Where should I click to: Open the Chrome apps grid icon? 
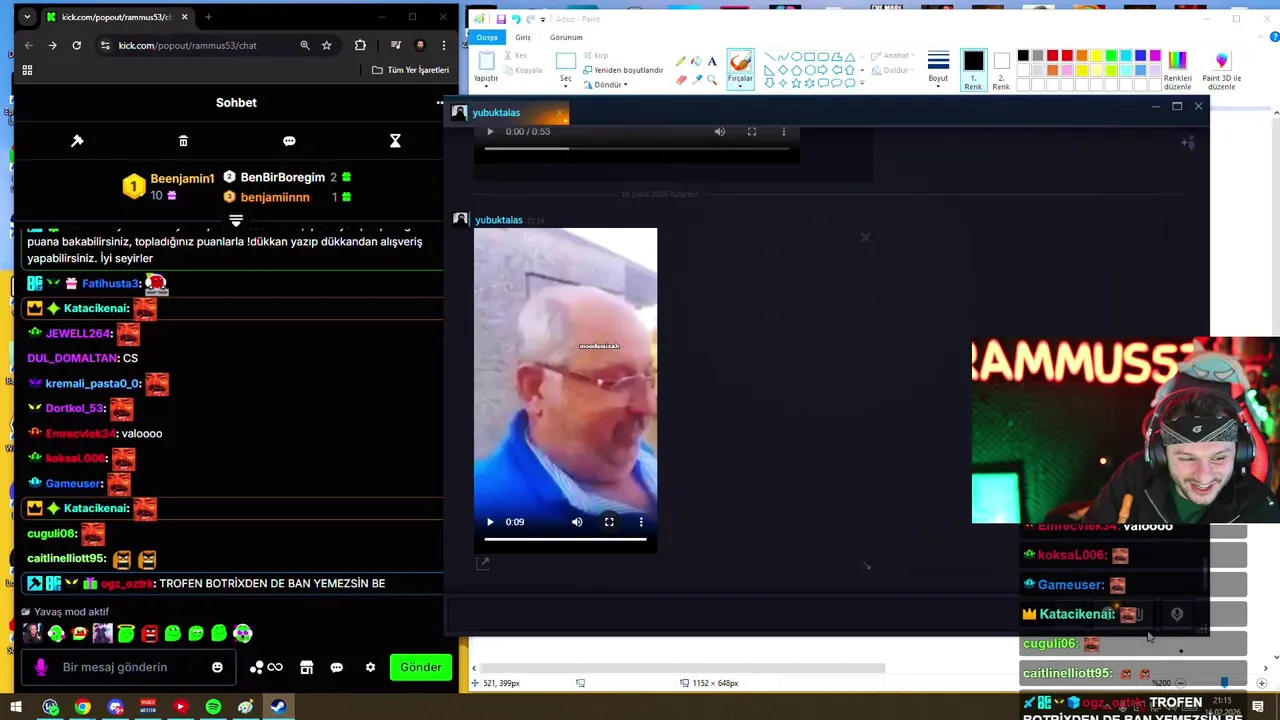coord(27,70)
